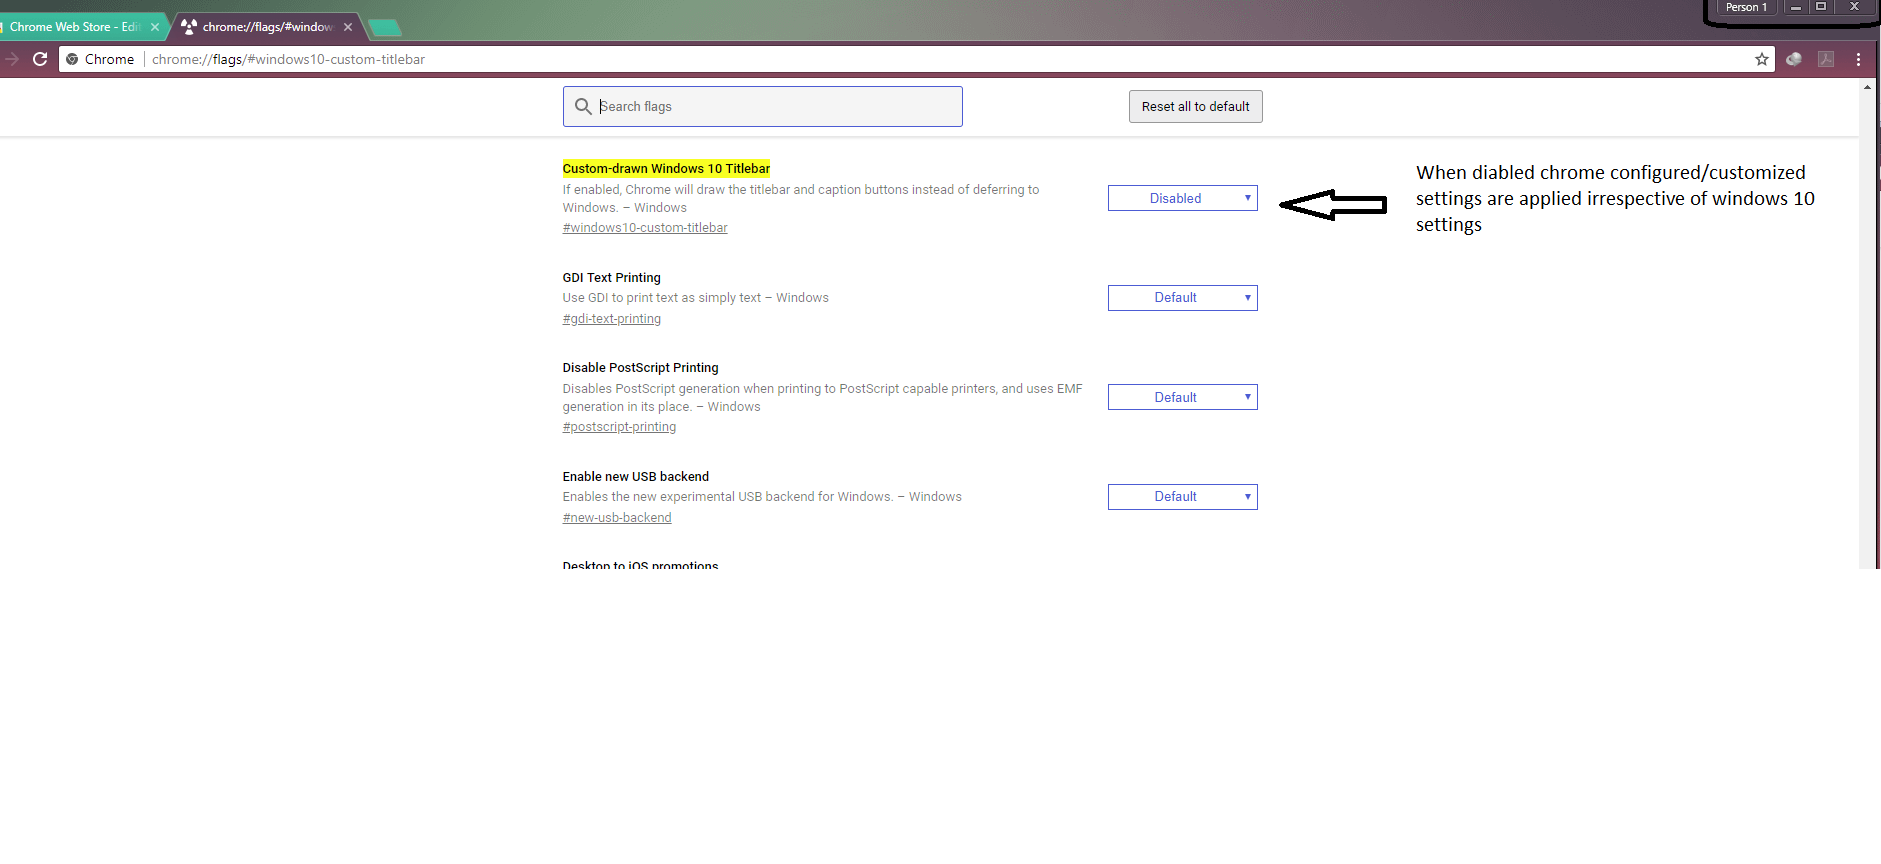
Task: Click the cloud extension icon in toolbar
Action: click(x=1794, y=59)
